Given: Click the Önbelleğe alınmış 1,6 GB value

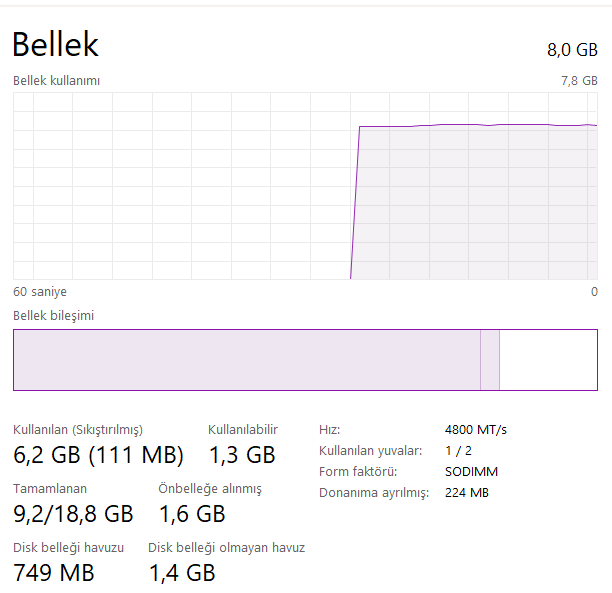Looking at the screenshot, I should point(192,514).
